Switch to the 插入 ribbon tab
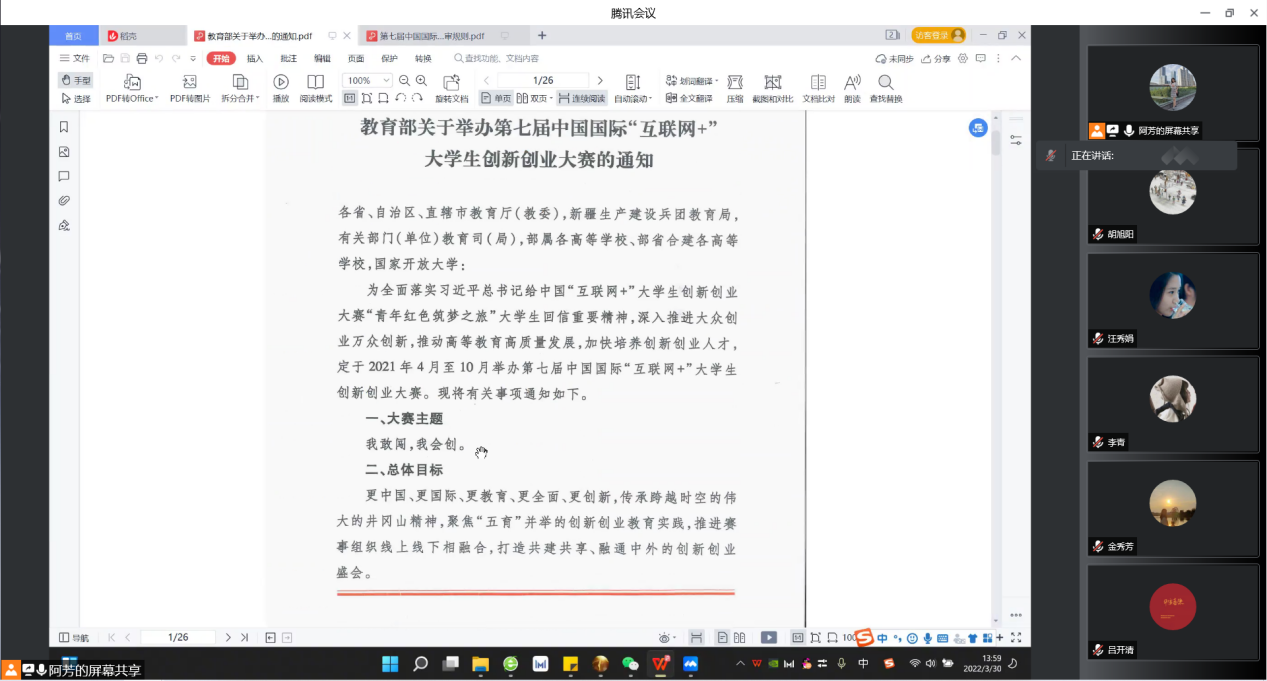The width and height of the screenshot is (1267, 681). 255,58
